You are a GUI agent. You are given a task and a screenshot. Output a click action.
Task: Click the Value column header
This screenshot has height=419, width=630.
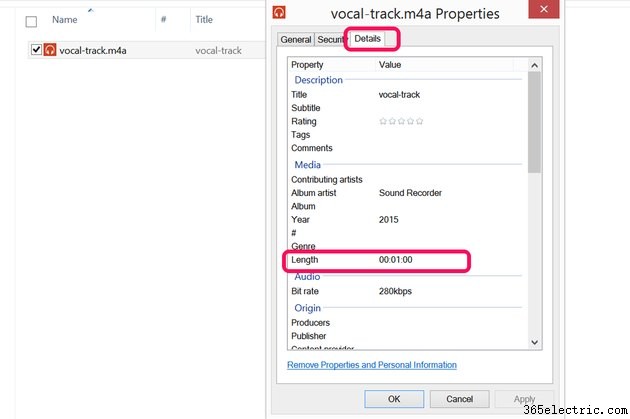coord(390,65)
